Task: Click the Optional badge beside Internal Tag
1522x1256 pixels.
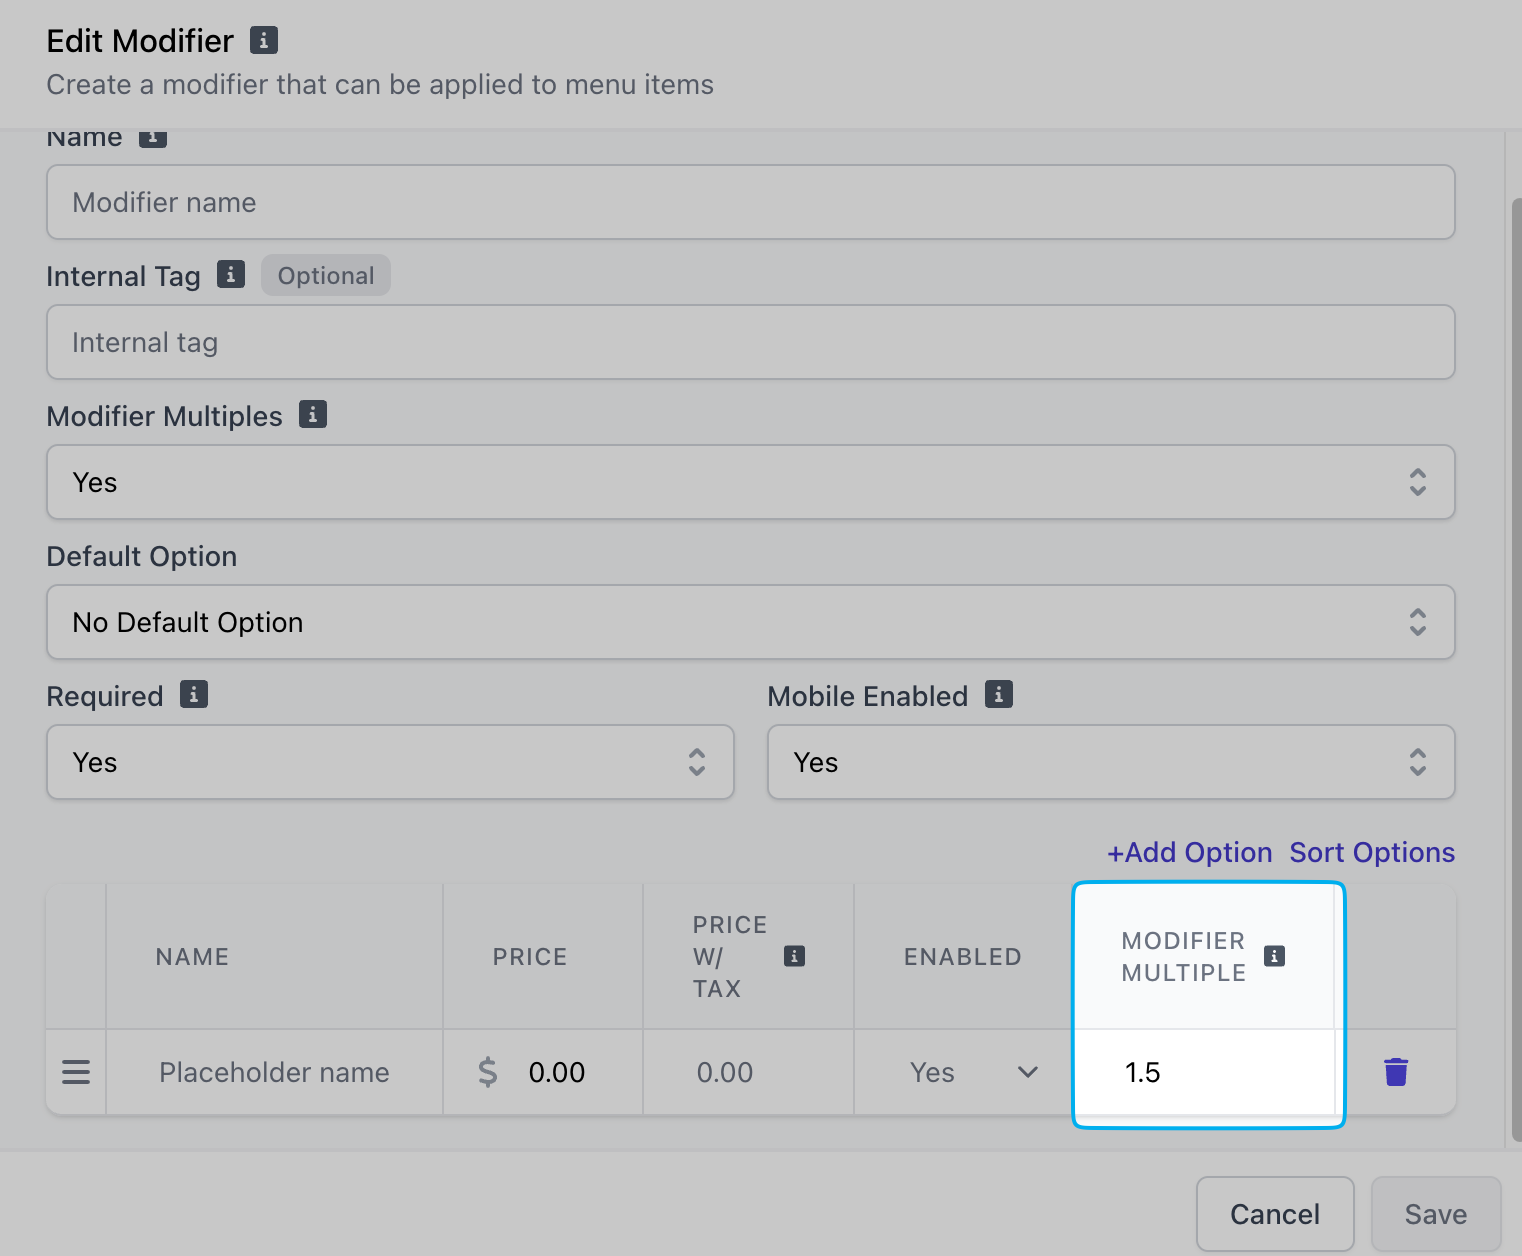Action: pyautogui.click(x=326, y=275)
